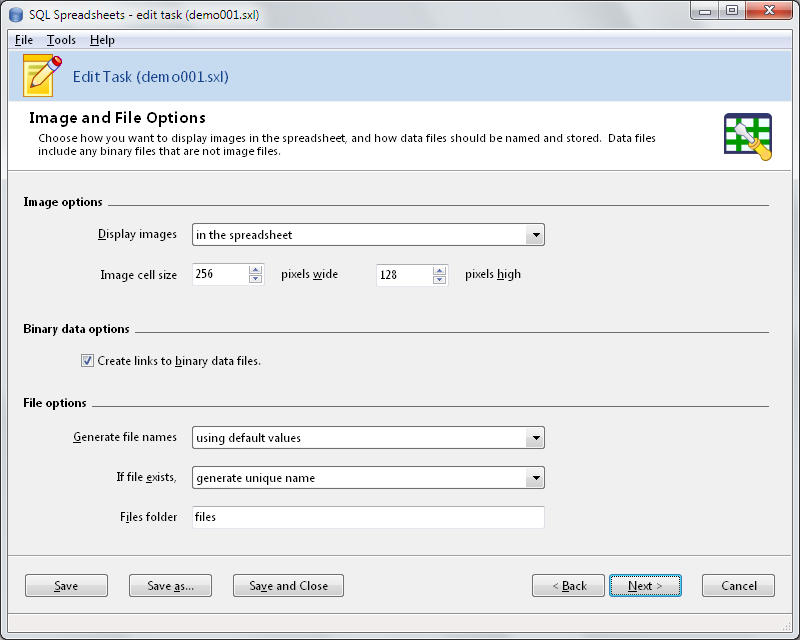Click the Files folder text field
Viewport: 800px width, 640px height.
click(368, 517)
